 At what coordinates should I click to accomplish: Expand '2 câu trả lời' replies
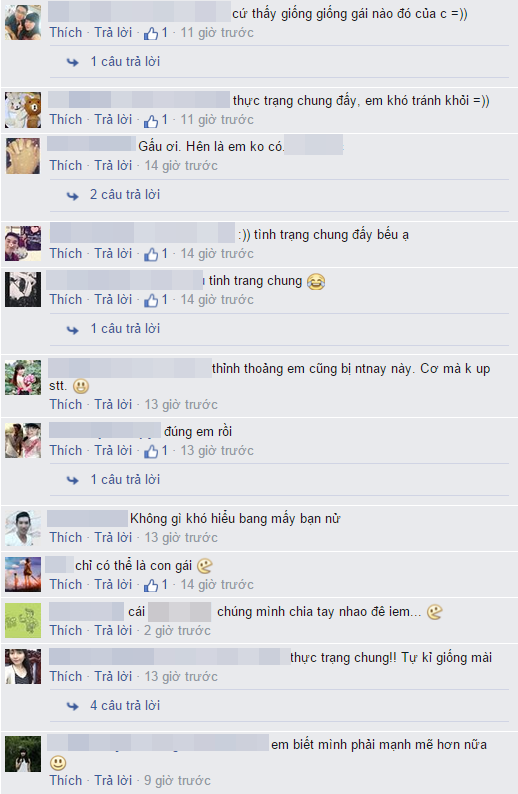(125, 194)
